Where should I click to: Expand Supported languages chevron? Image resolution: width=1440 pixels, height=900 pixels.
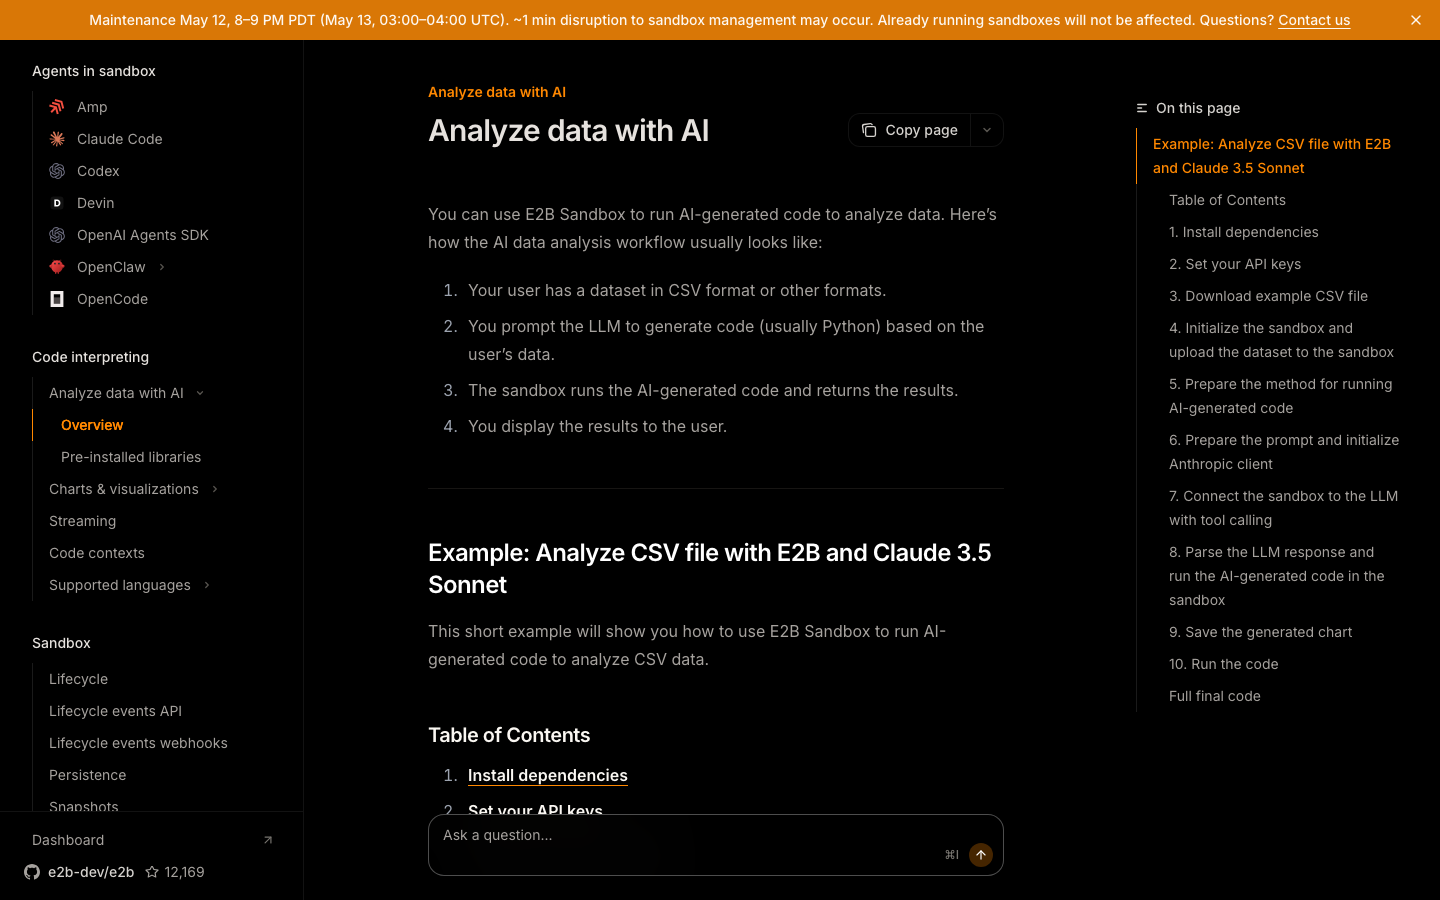pos(207,585)
